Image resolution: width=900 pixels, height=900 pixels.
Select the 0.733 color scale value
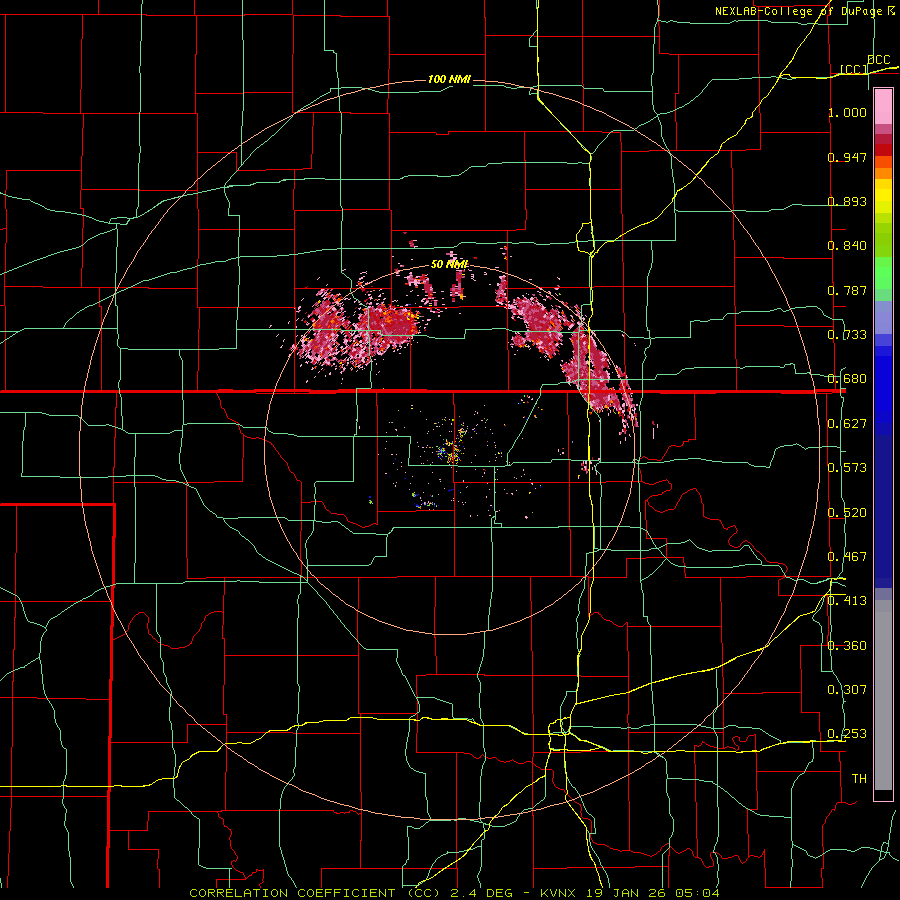coord(847,335)
